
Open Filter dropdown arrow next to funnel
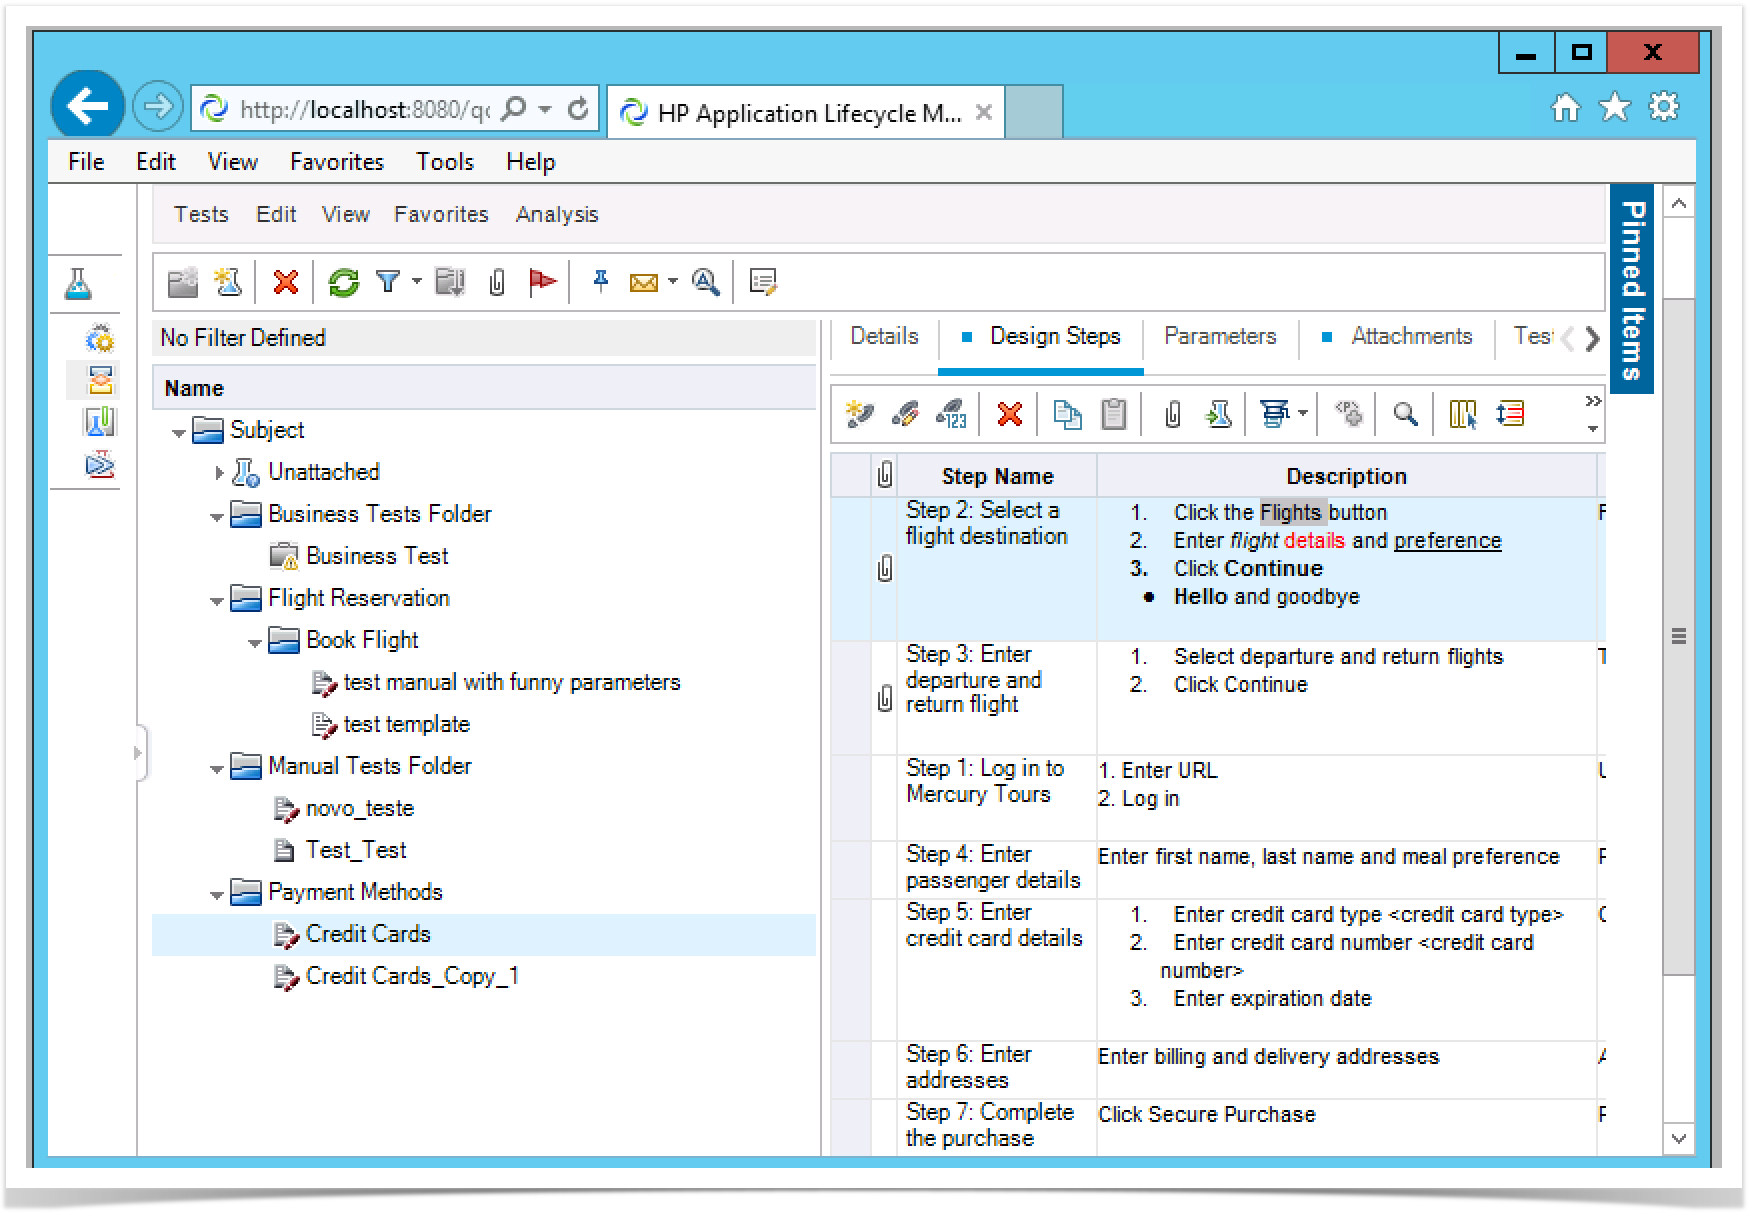click(x=417, y=282)
